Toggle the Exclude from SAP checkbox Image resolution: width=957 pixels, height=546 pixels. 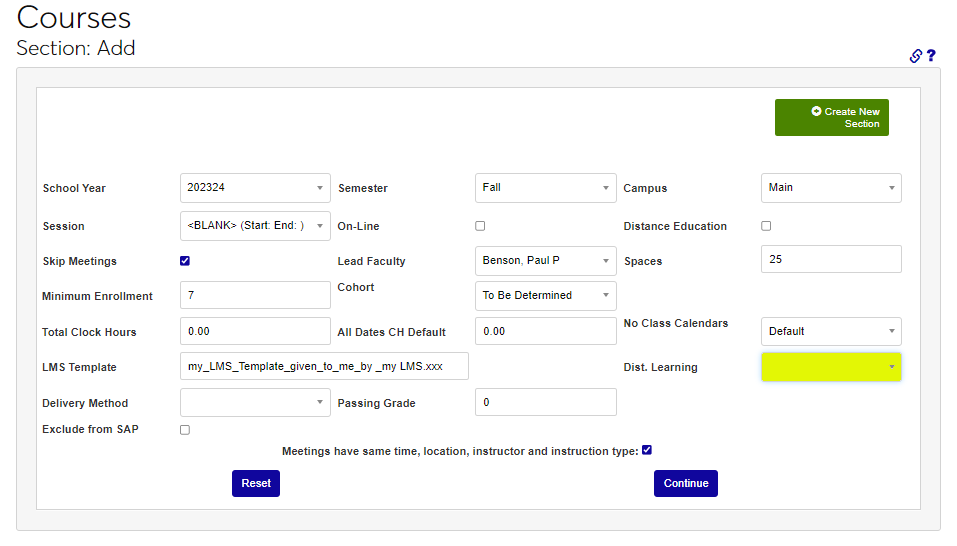click(185, 430)
